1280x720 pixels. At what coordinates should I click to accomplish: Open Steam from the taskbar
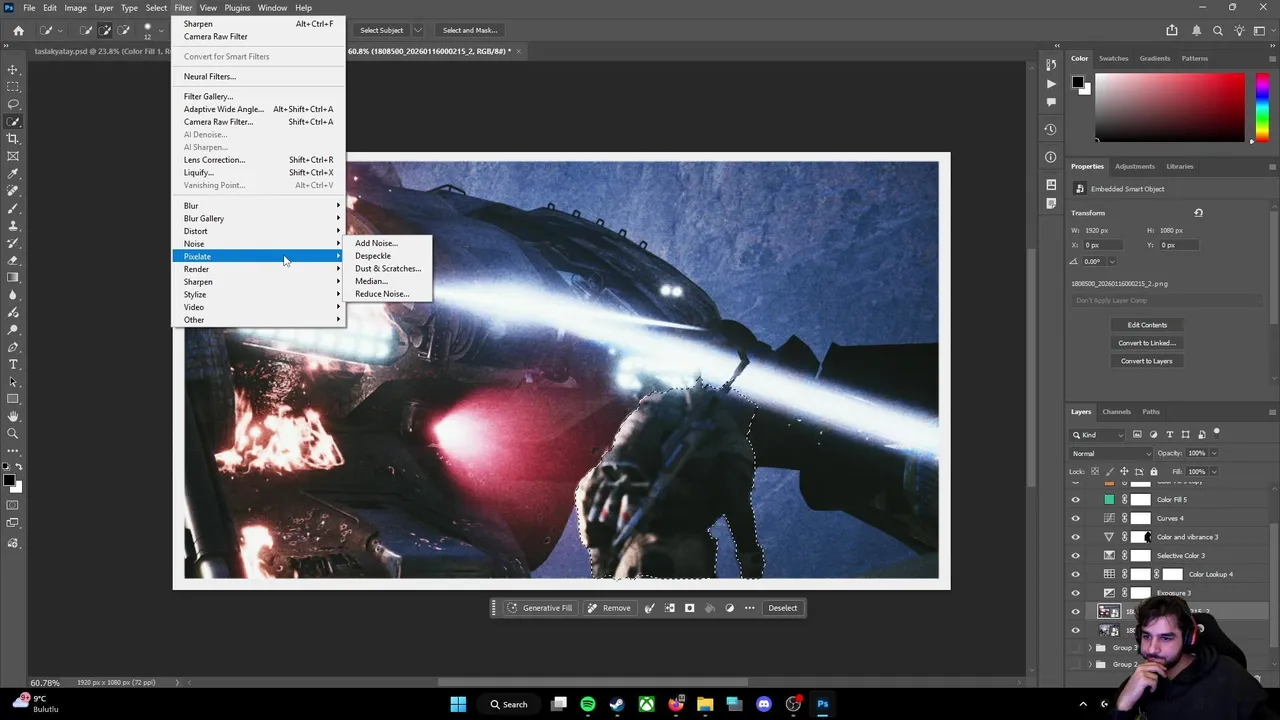[617, 704]
